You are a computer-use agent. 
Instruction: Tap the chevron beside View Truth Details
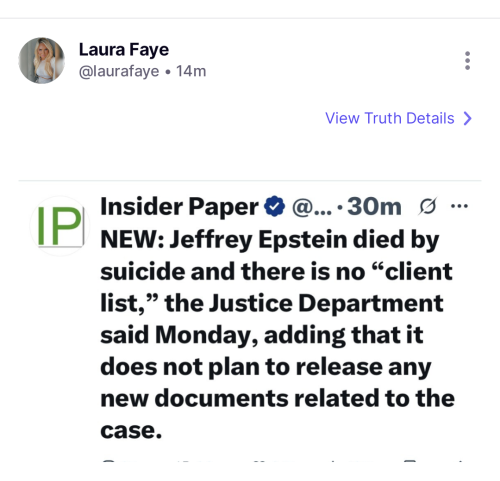468,118
